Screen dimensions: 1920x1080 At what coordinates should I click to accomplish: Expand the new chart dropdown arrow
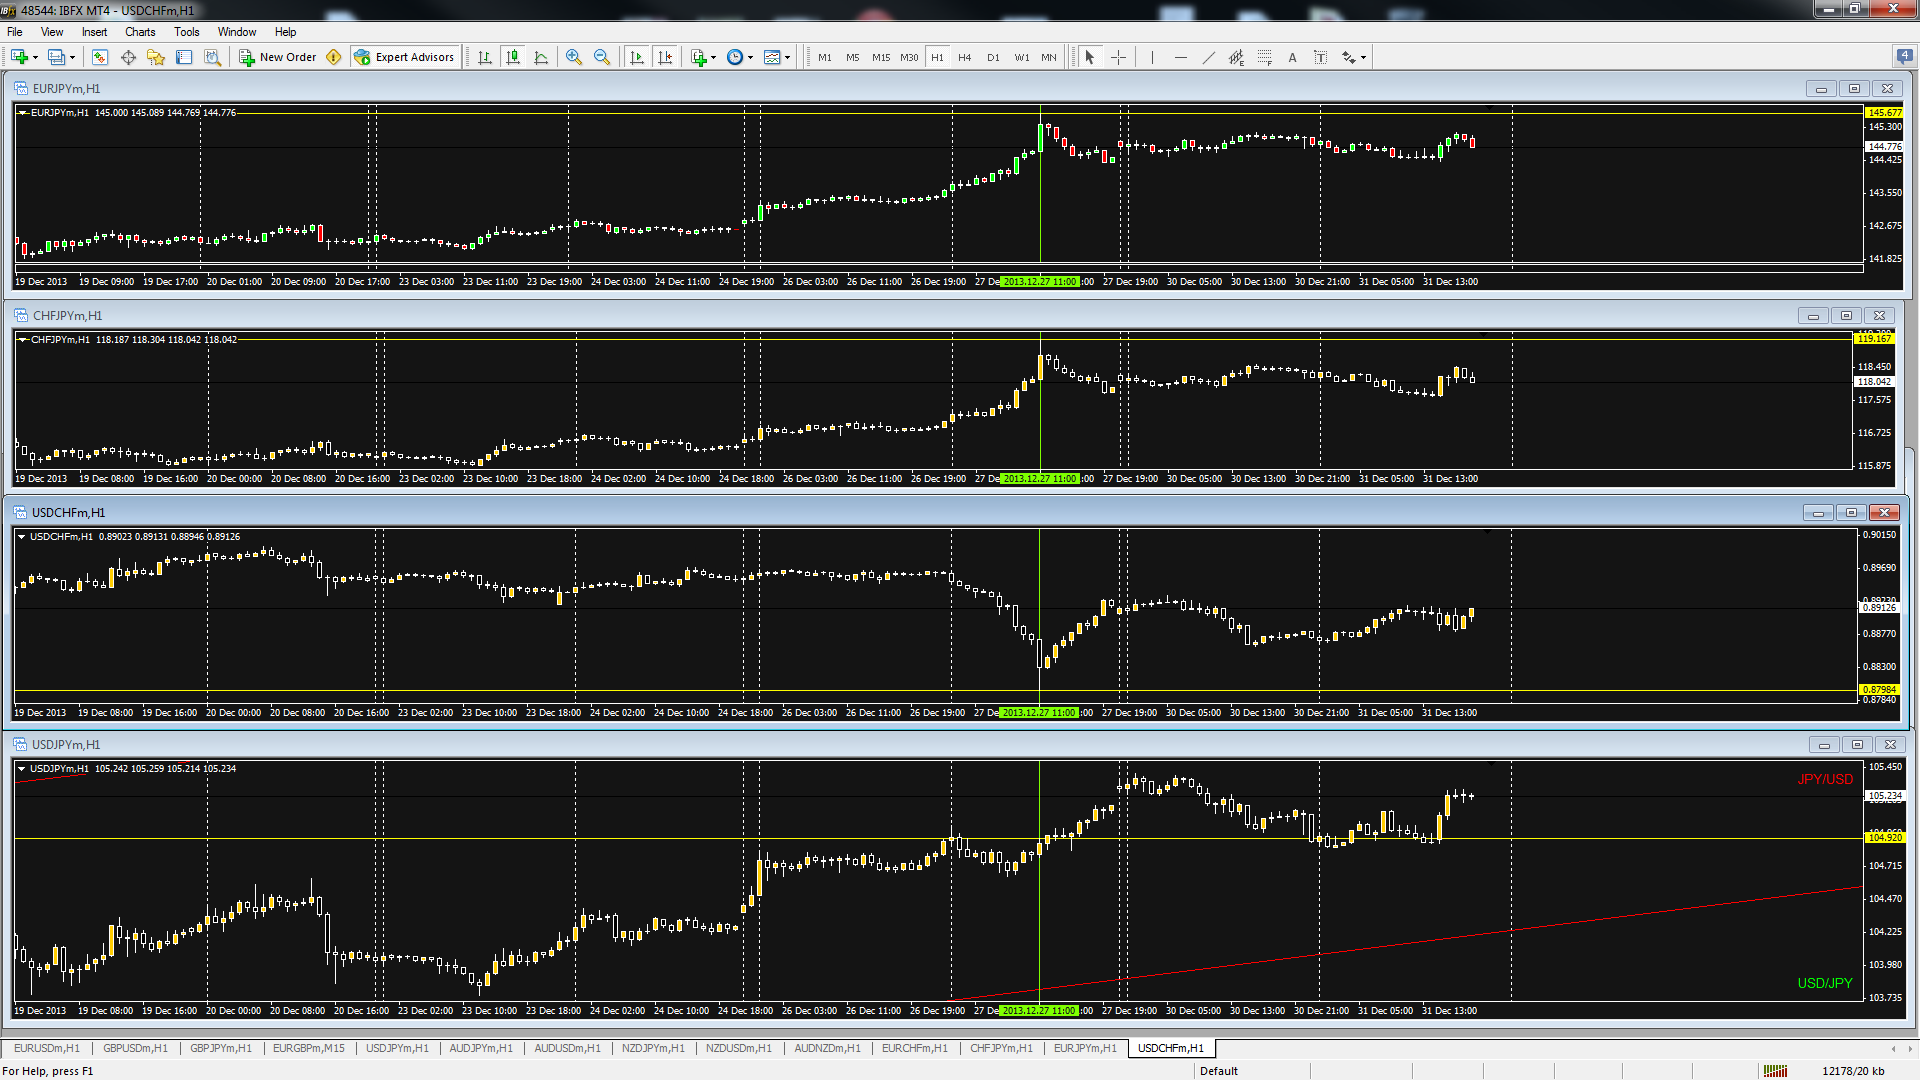[35, 57]
